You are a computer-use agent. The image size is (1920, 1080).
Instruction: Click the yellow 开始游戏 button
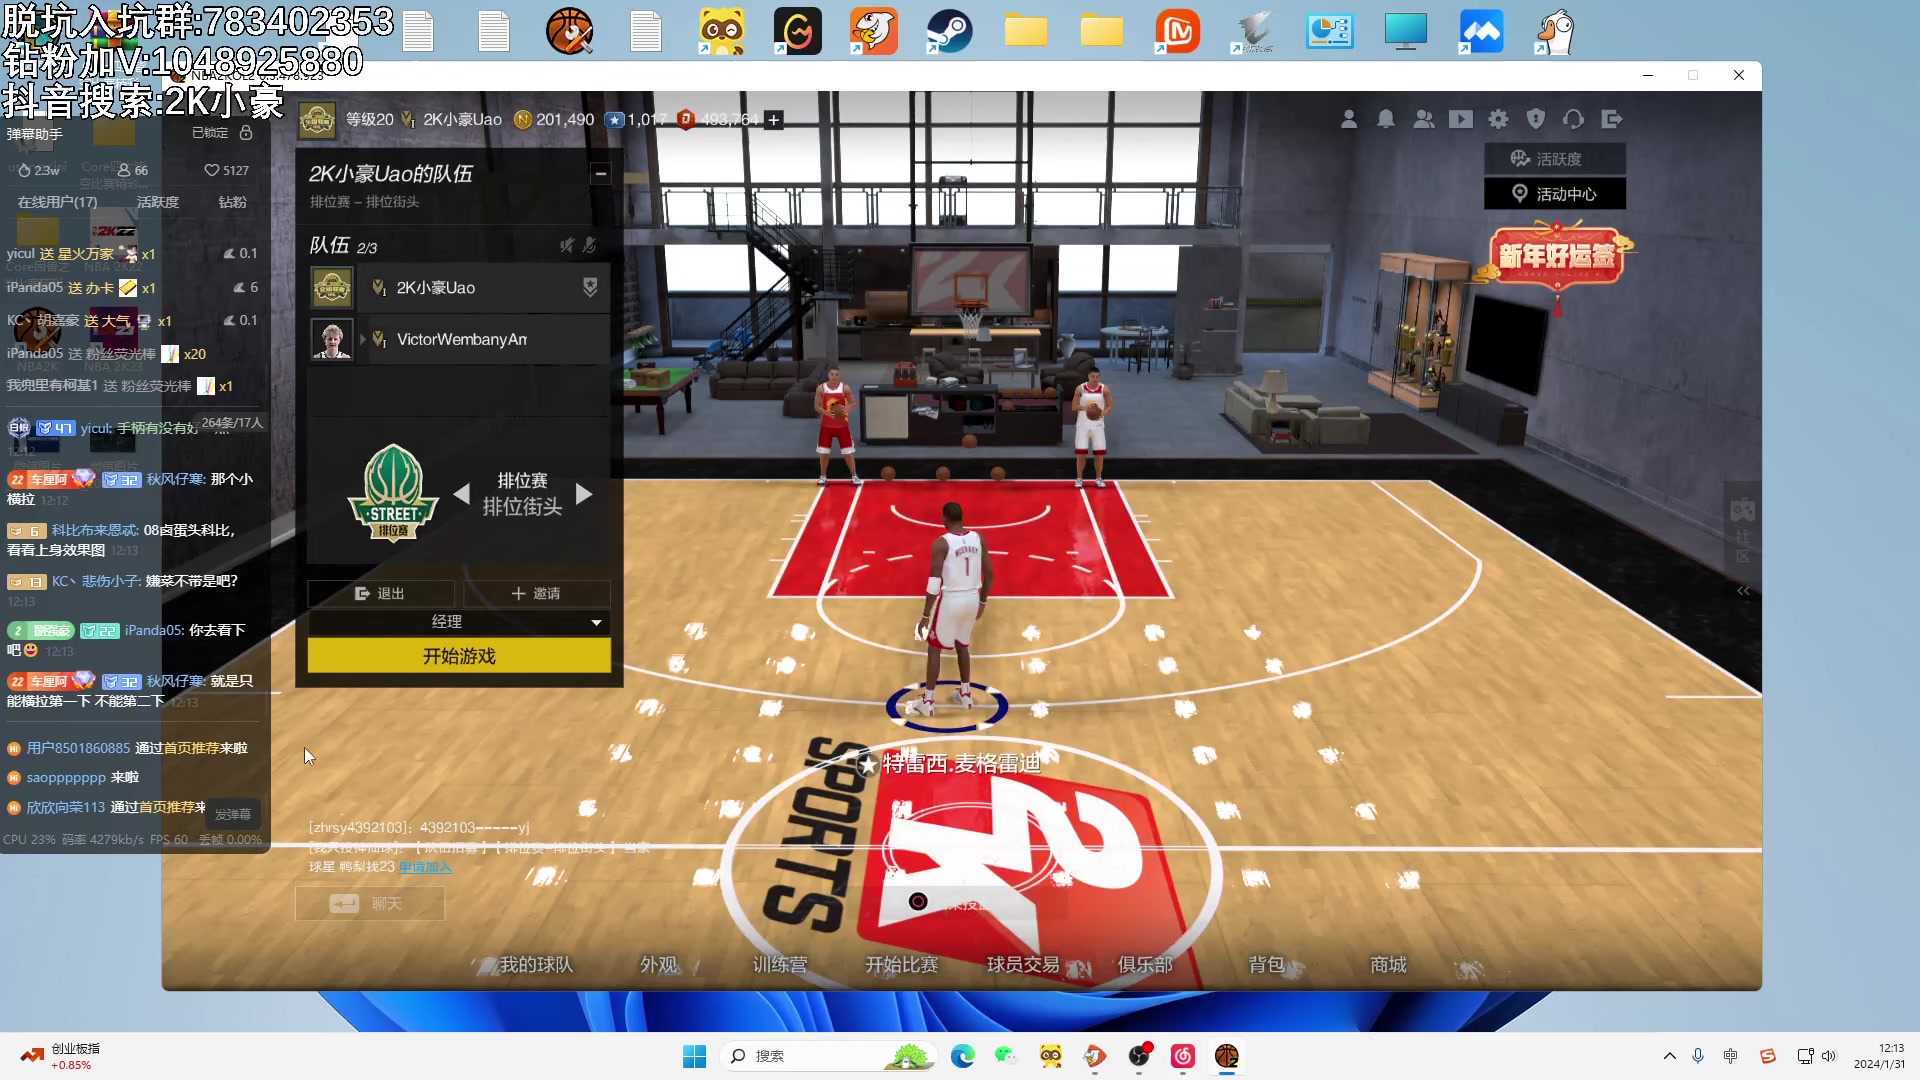[x=459, y=656]
